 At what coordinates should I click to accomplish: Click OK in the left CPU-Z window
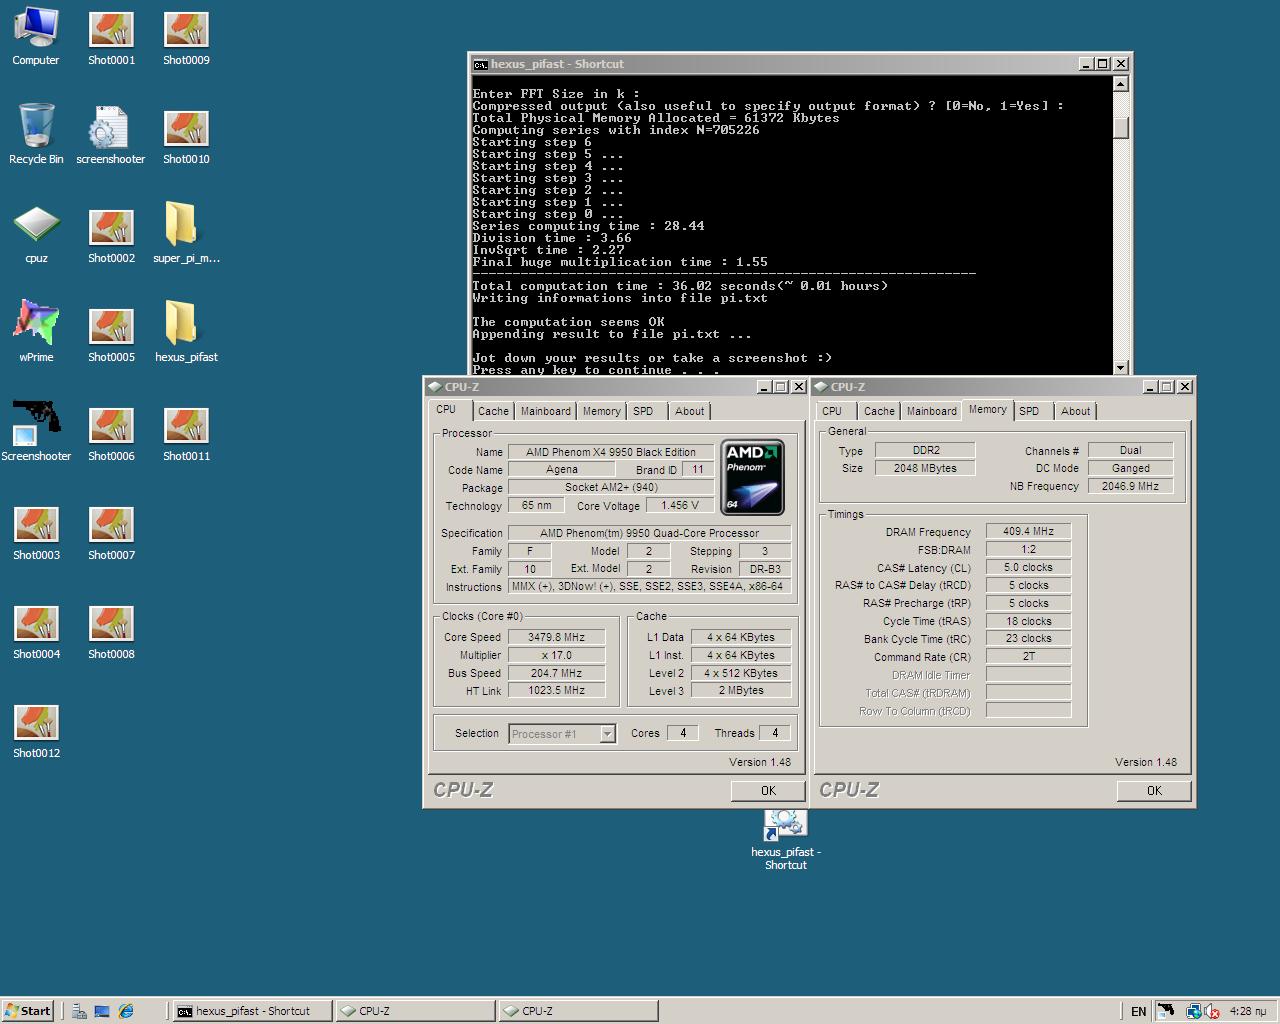tap(768, 790)
